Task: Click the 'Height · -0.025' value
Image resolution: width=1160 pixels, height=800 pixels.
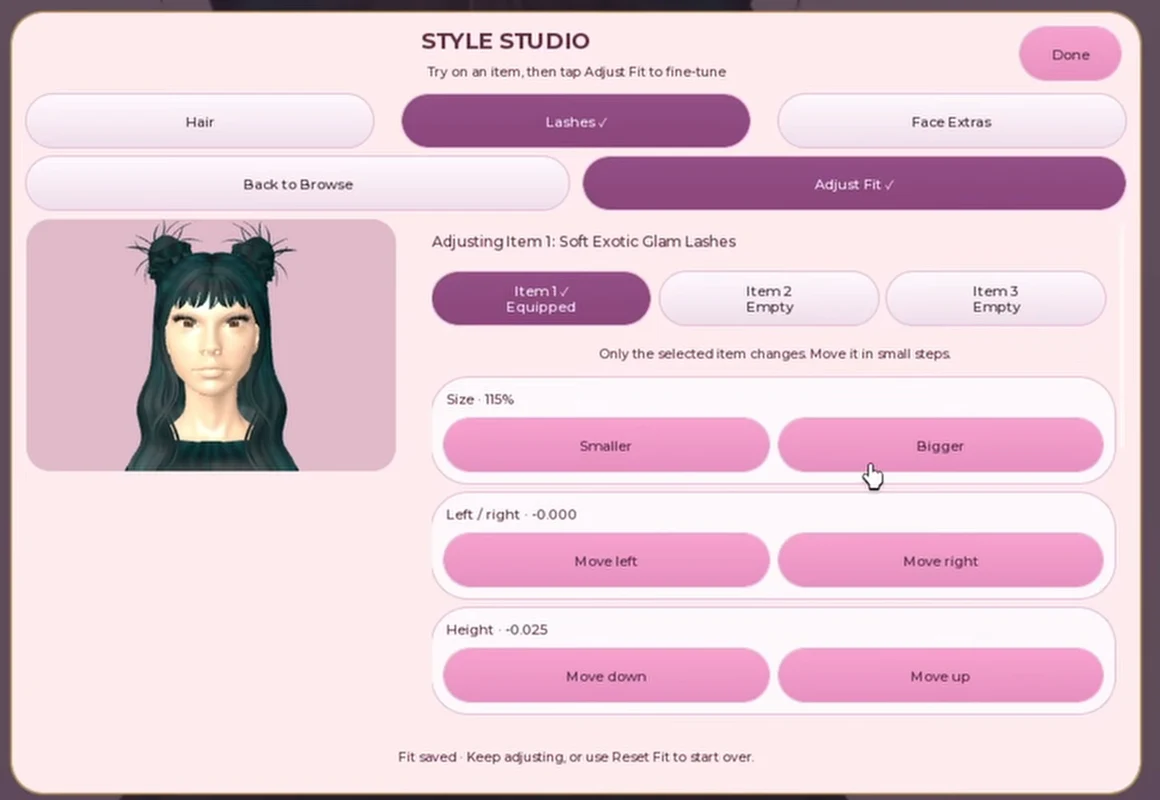Action: pyautogui.click(x=496, y=630)
